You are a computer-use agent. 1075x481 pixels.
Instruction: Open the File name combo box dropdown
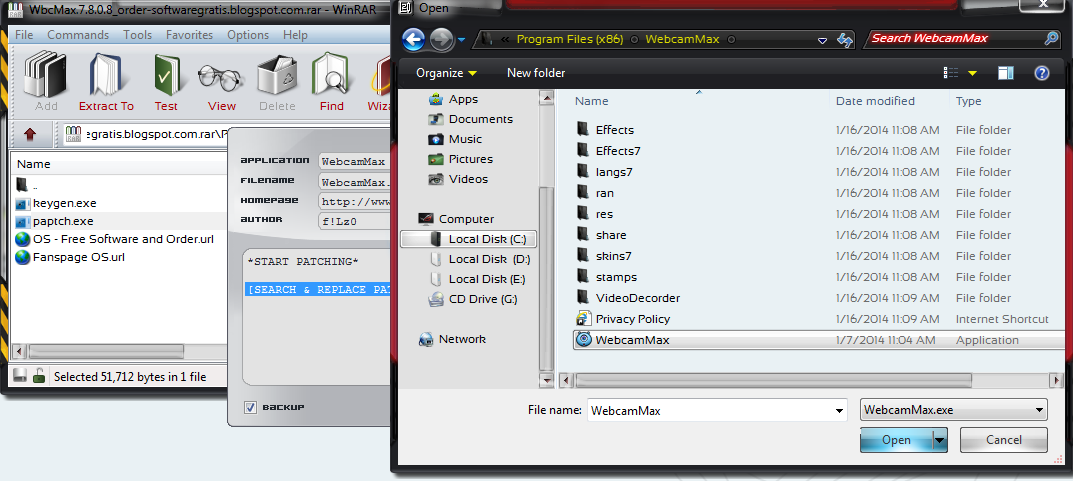(839, 411)
